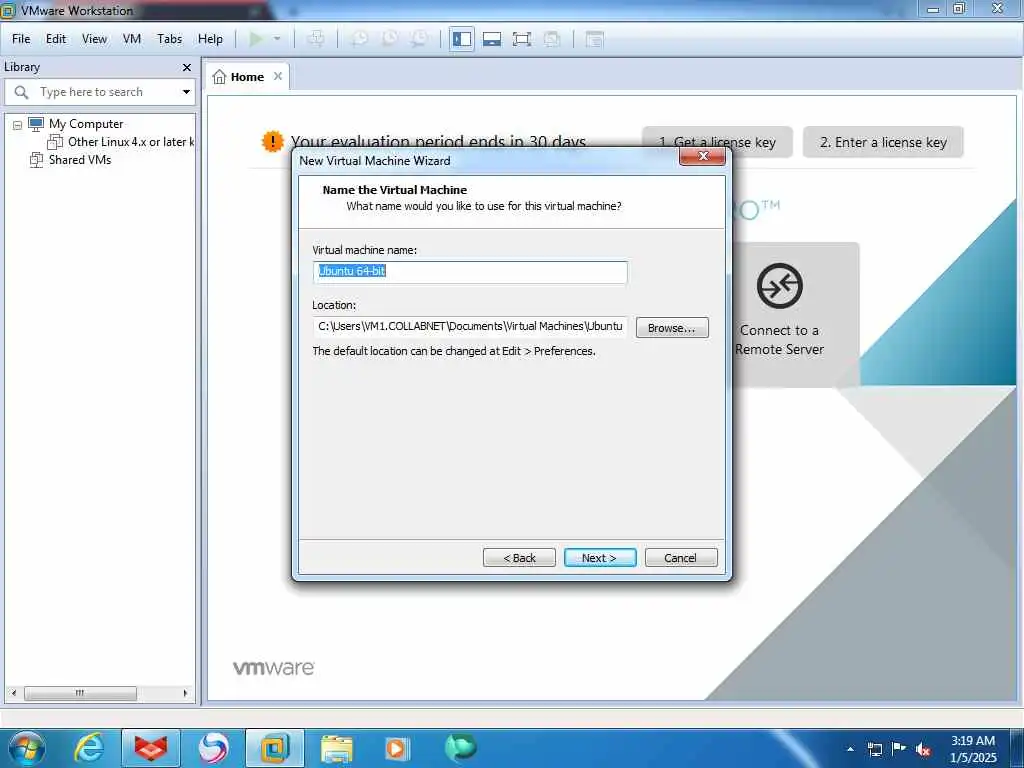The width and height of the screenshot is (1024, 768).
Task: Click Library scrollbar left arrow
Action: 14,693
